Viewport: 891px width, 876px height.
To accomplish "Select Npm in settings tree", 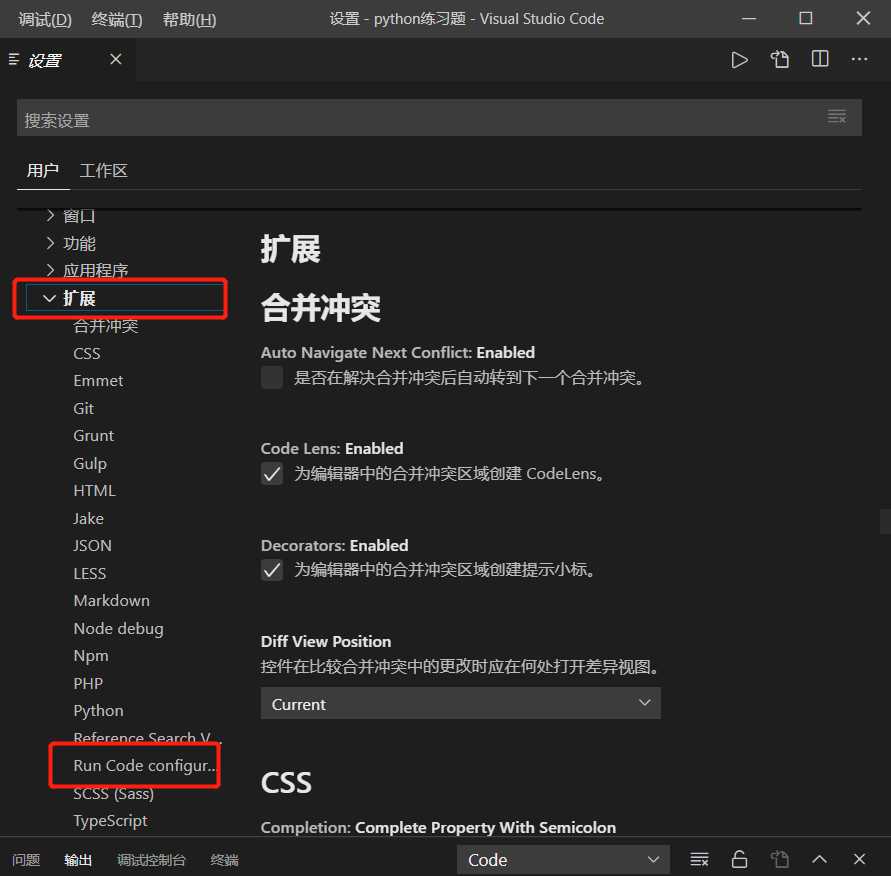I will (91, 656).
